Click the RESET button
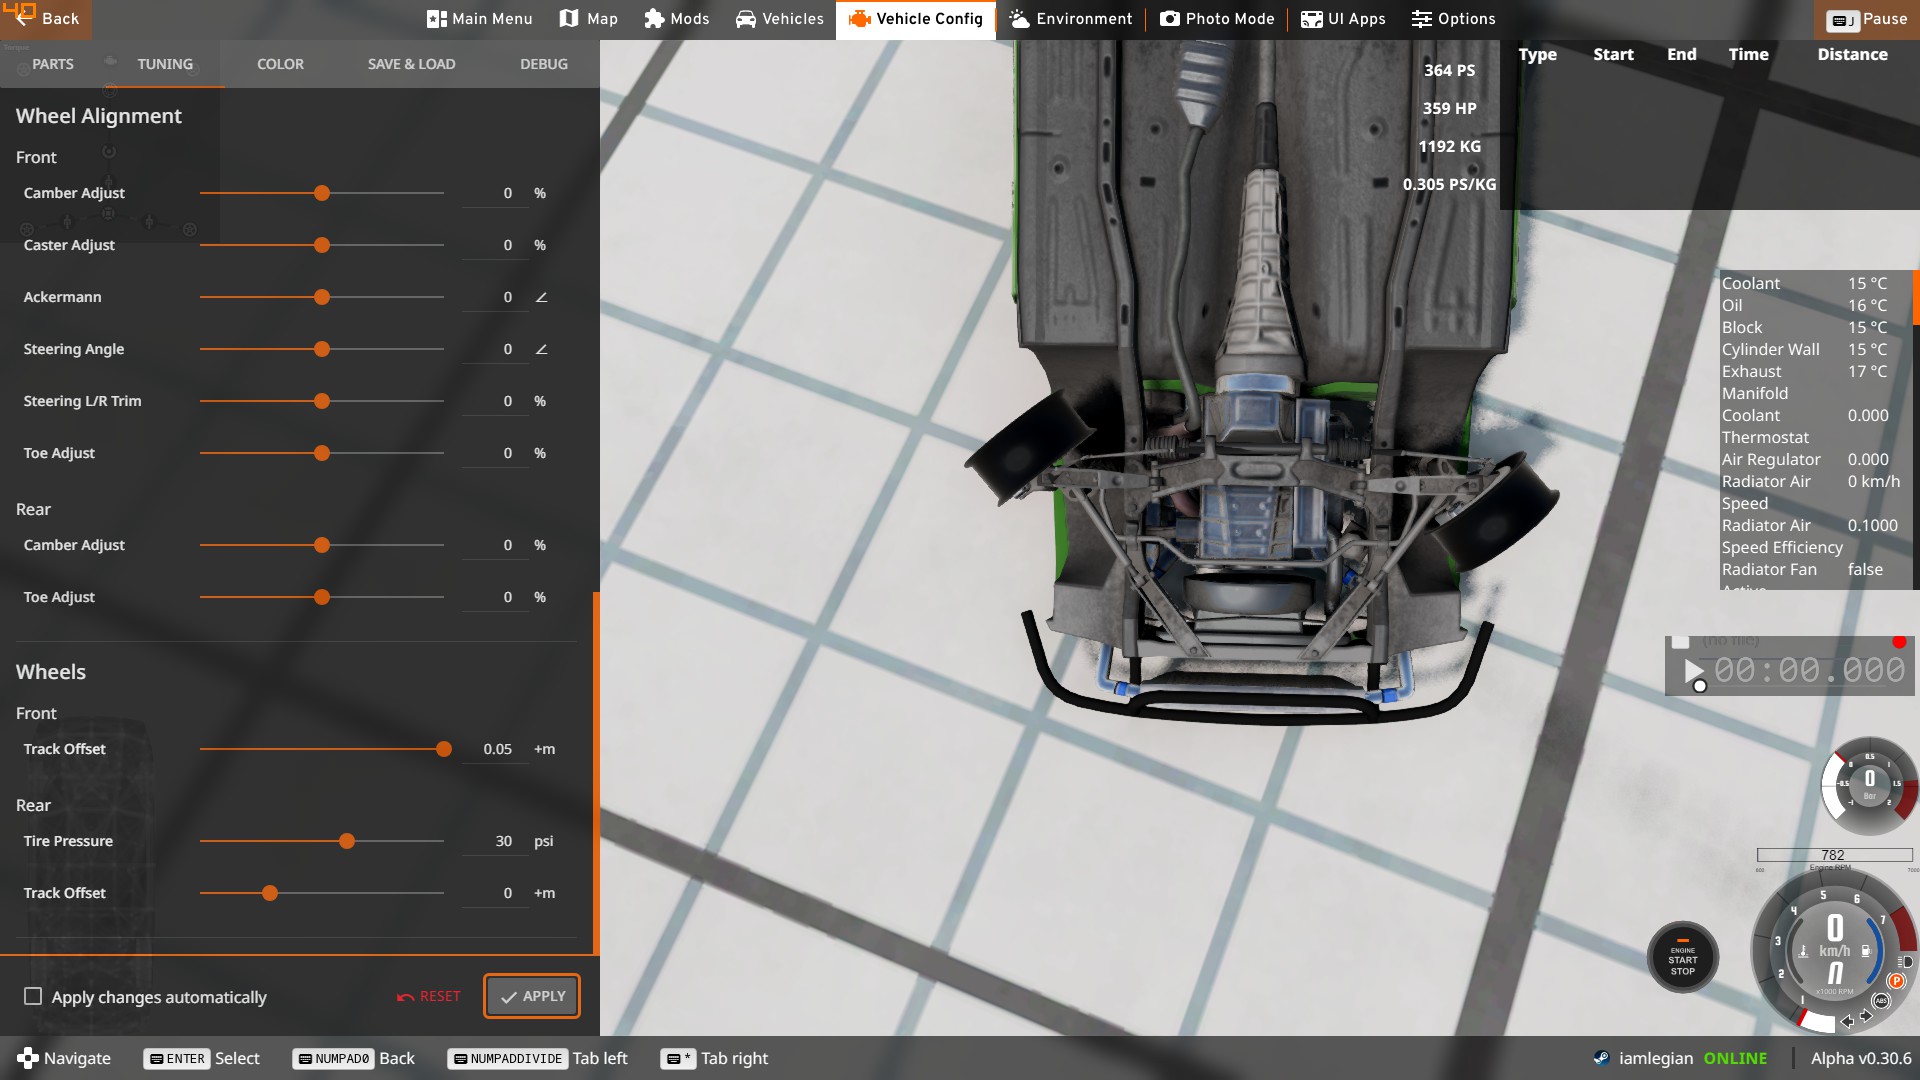1920x1080 pixels. [428, 996]
